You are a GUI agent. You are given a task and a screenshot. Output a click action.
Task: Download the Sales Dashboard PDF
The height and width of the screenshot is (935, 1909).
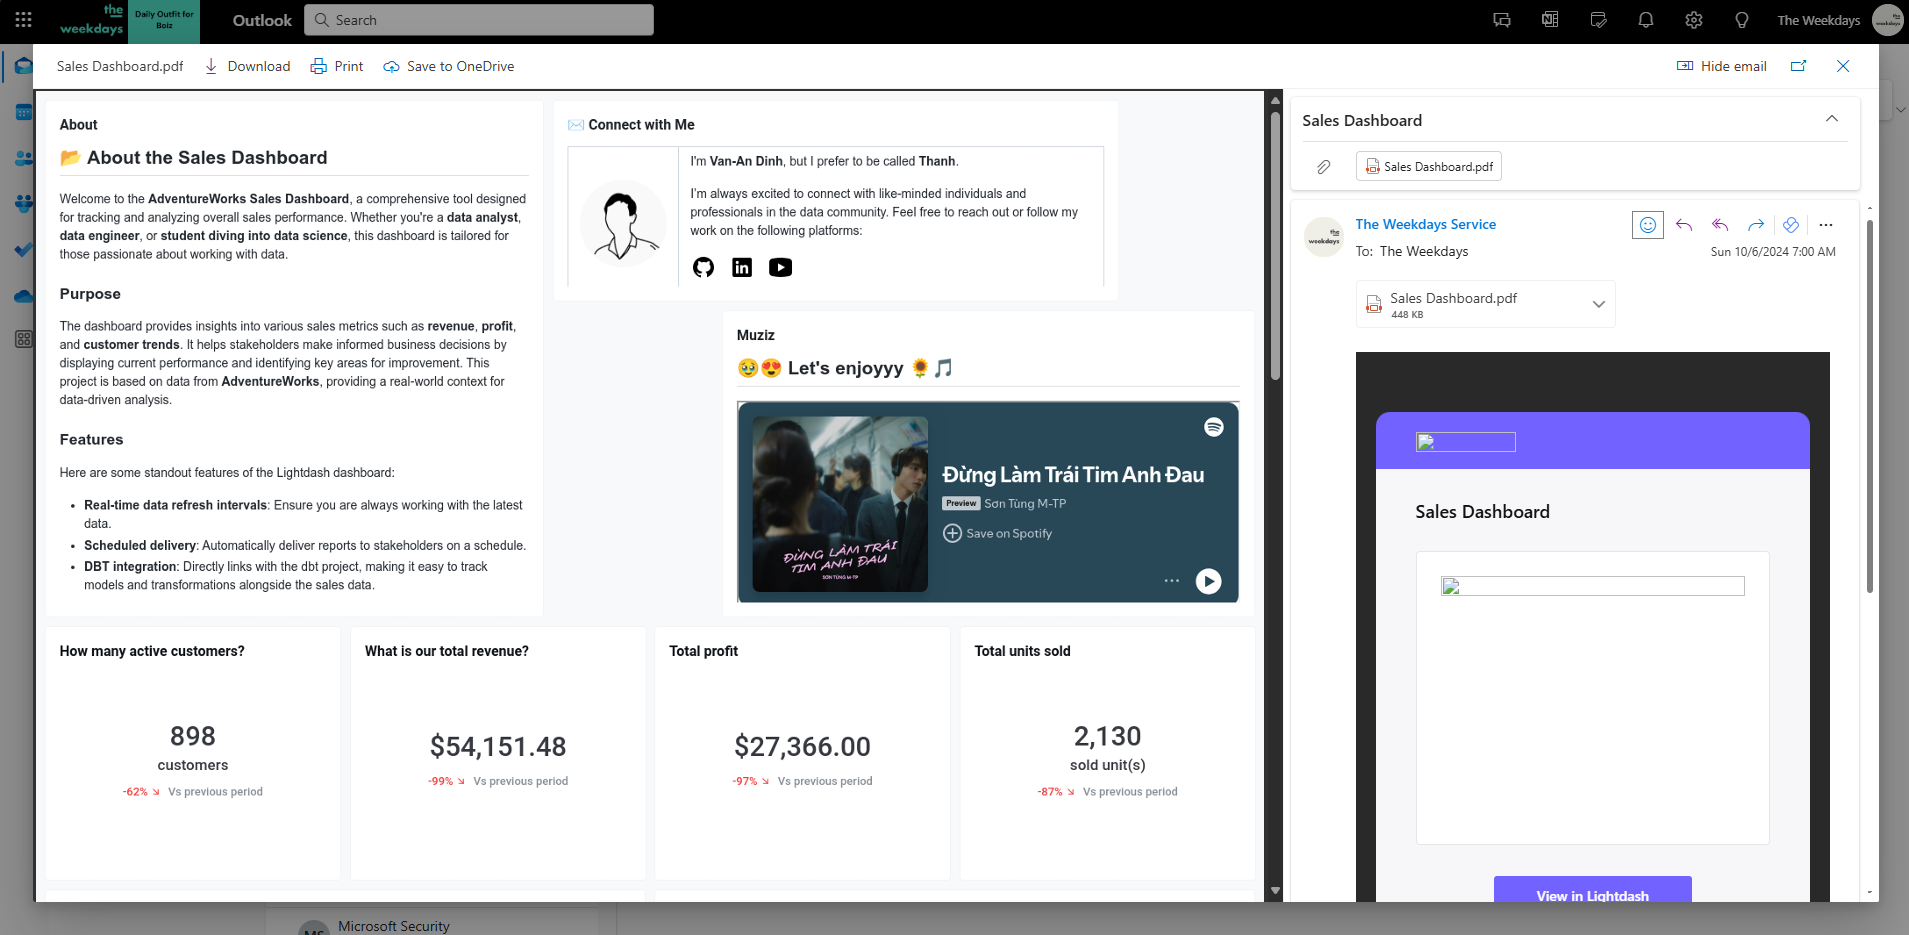point(248,66)
